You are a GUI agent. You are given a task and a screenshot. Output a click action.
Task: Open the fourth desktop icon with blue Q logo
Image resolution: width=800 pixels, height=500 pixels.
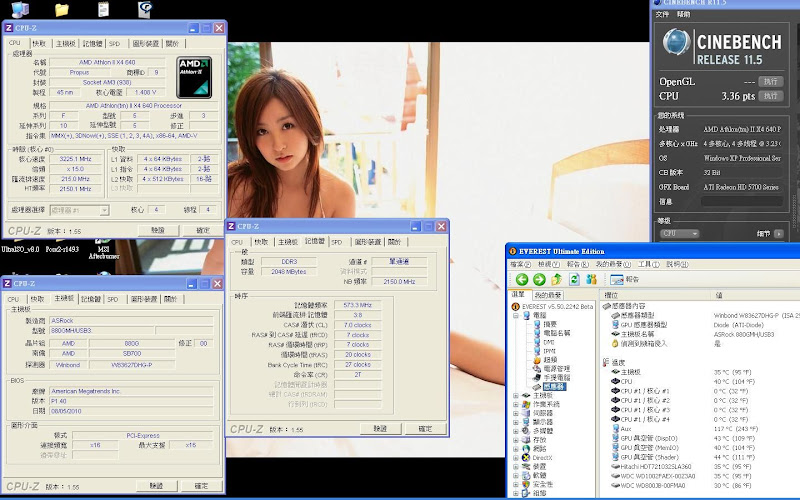click(x=145, y=9)
